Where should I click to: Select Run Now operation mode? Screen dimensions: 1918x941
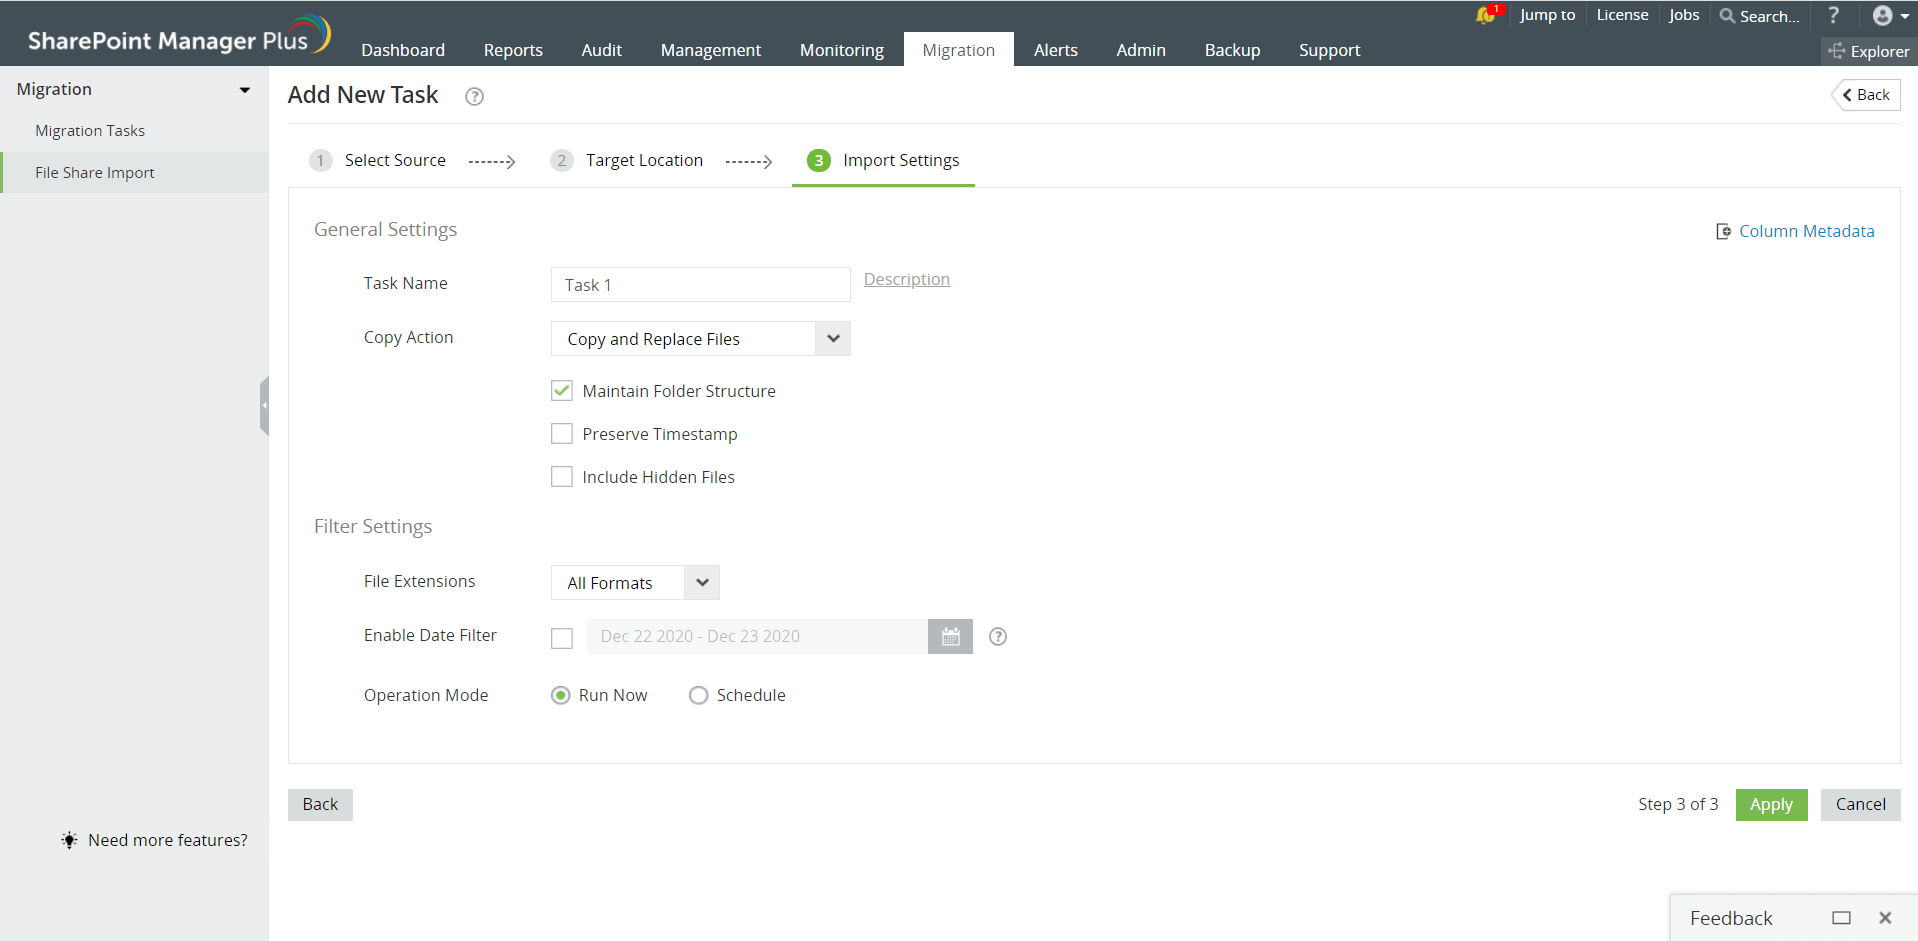[561, 695]
